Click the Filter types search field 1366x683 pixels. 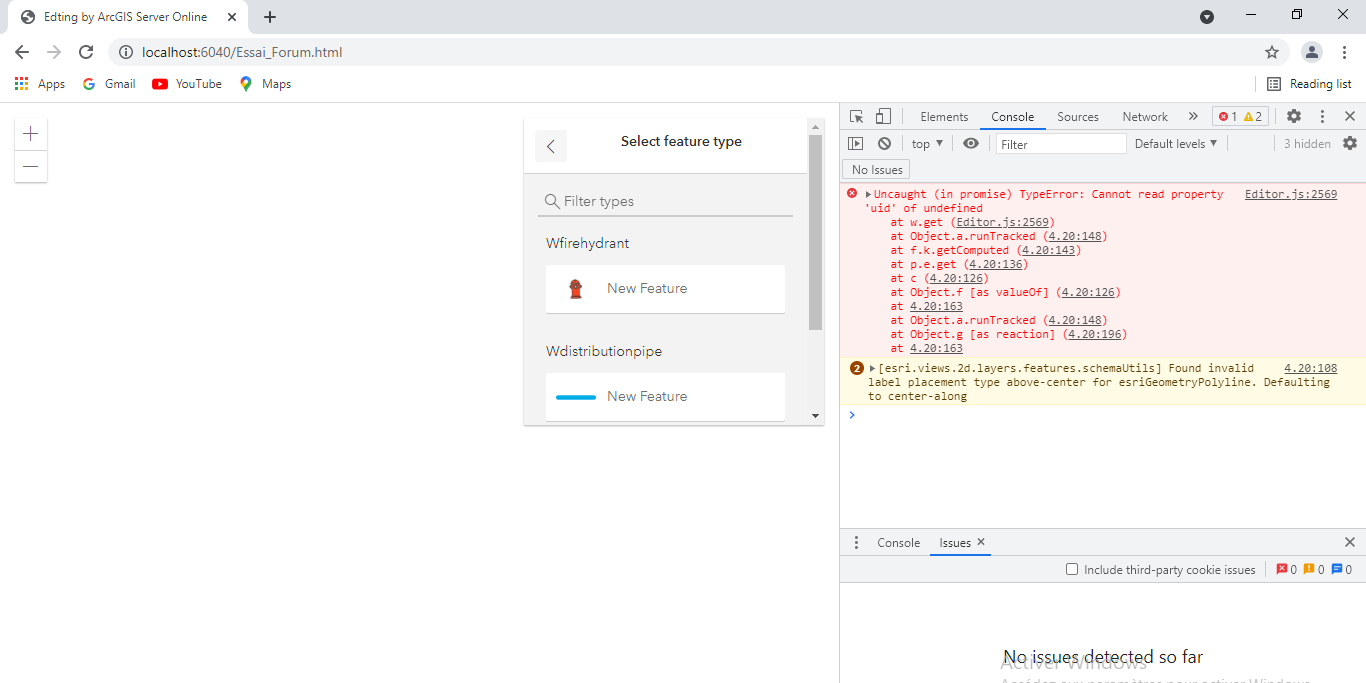point(665,201)
